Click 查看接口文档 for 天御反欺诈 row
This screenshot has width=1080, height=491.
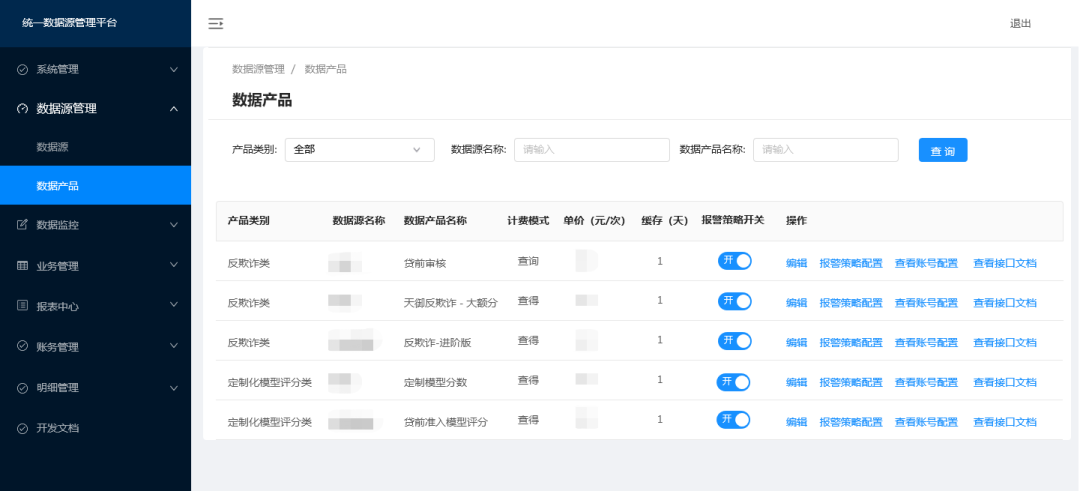1004,302
